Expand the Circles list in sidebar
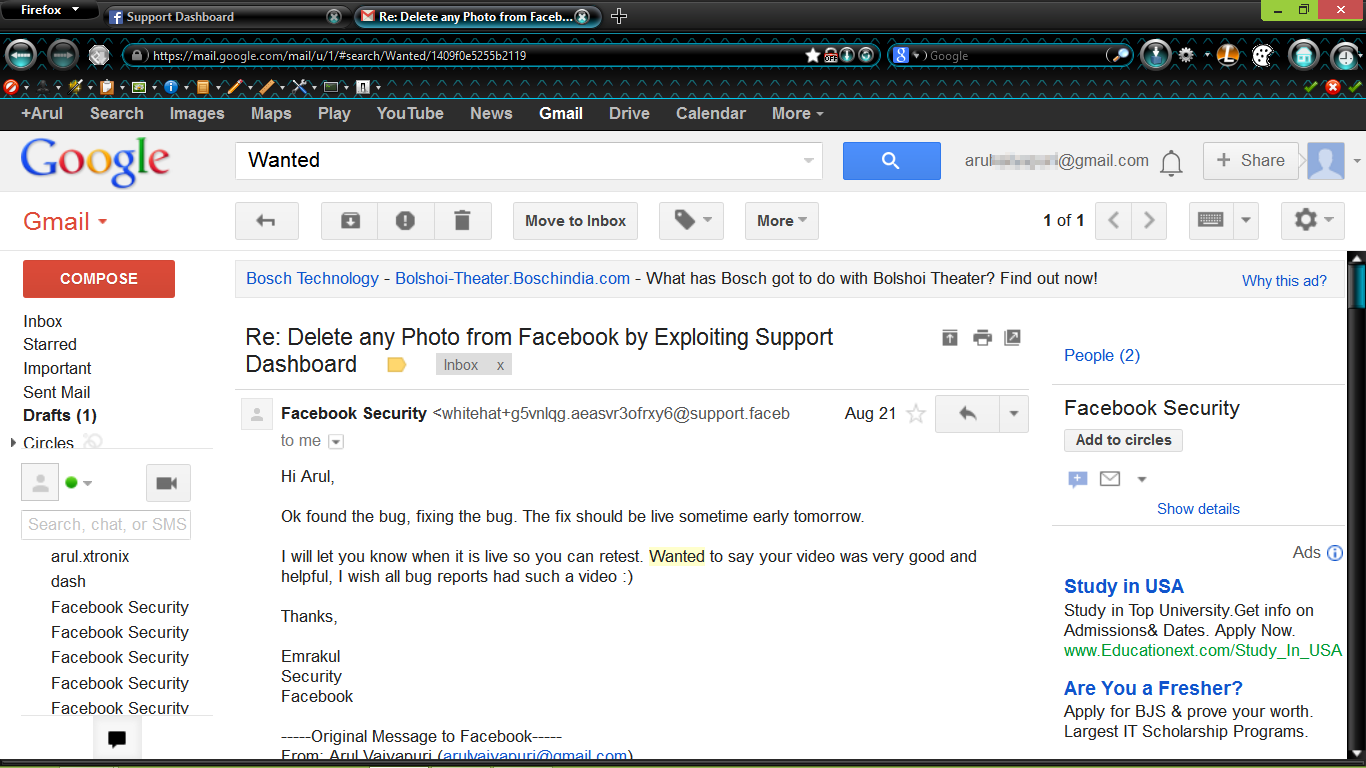The height and width of the screenshot is (768, 1366). [x=13, y=443]
